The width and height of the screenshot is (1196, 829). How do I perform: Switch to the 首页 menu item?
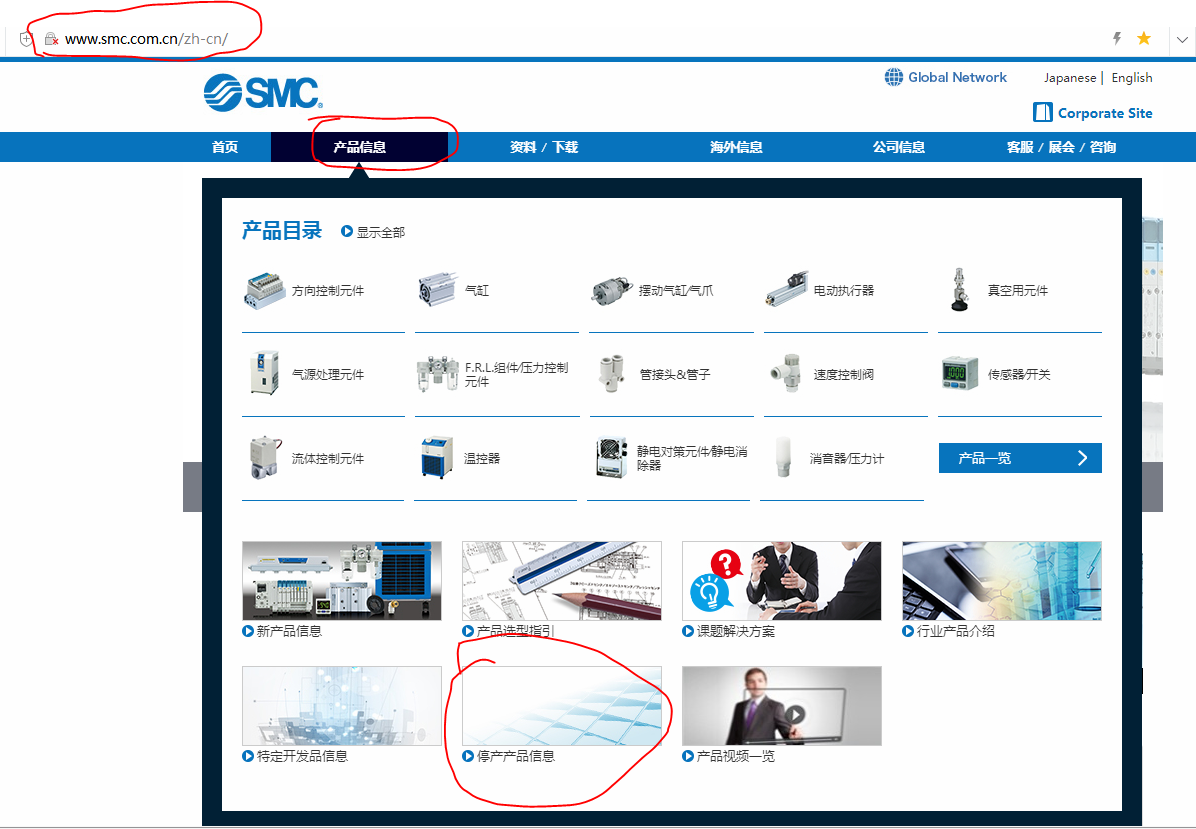[x=224, y=146]
